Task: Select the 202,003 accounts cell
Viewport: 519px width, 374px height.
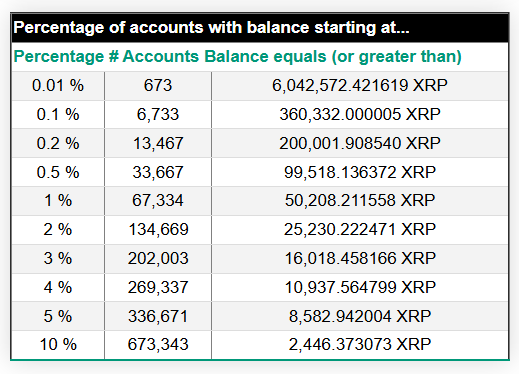Action: tap(158, 258)
